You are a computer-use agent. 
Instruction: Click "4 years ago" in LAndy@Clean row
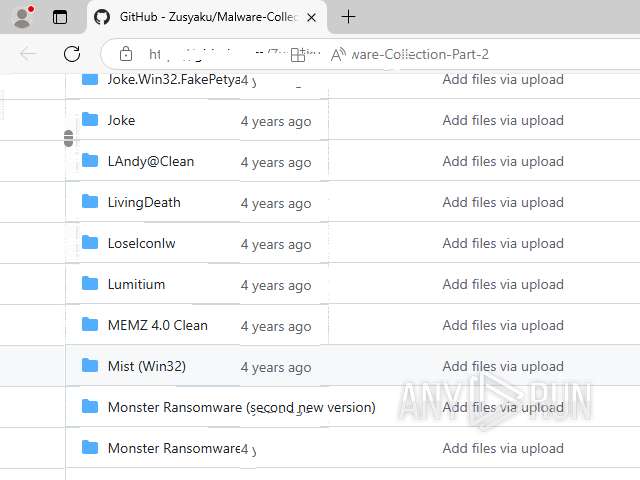click(x=276, y=162)
